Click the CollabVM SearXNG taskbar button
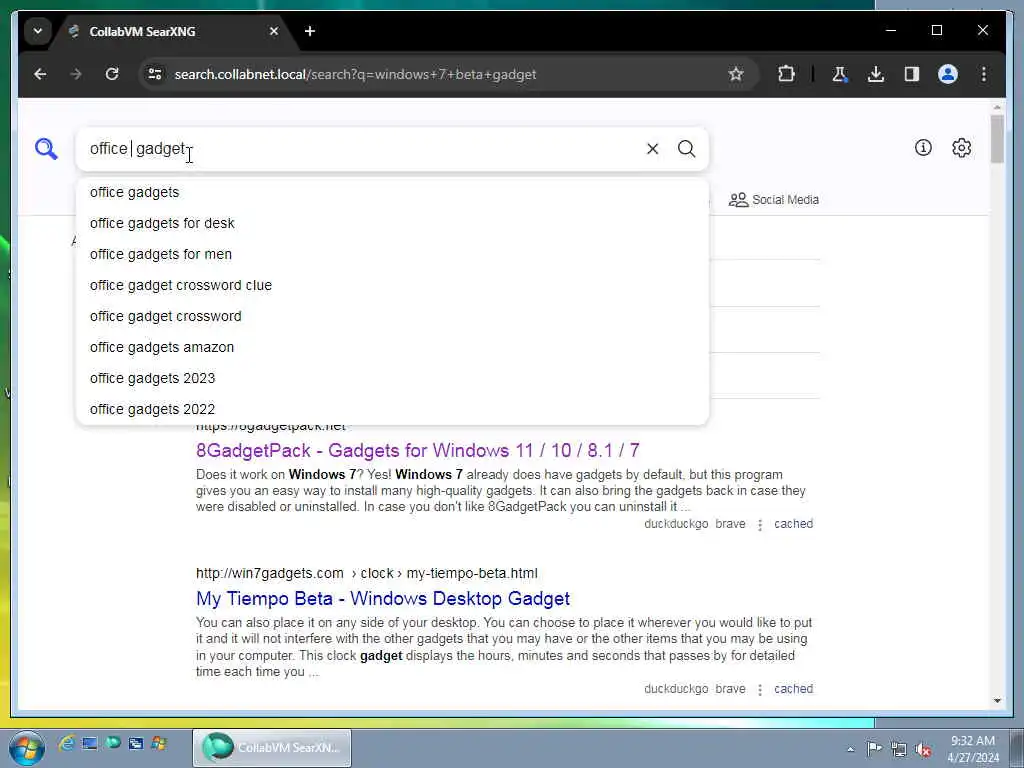The image size is (1024, 768). point(272,748)
